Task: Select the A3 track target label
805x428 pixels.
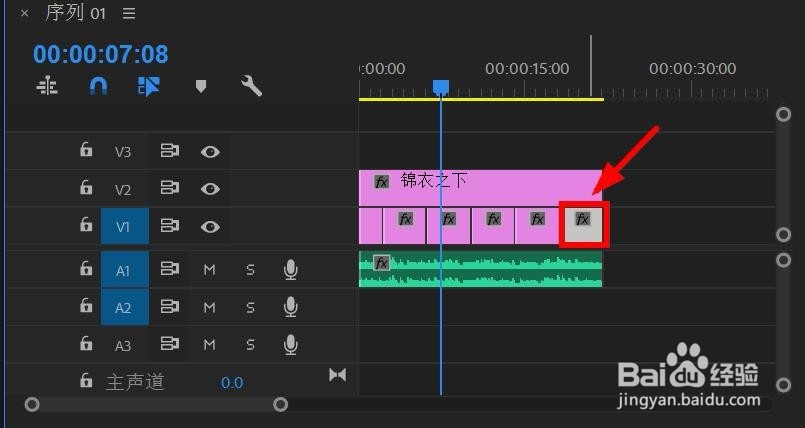Action: pyautogui.click(x=123, y=345)
